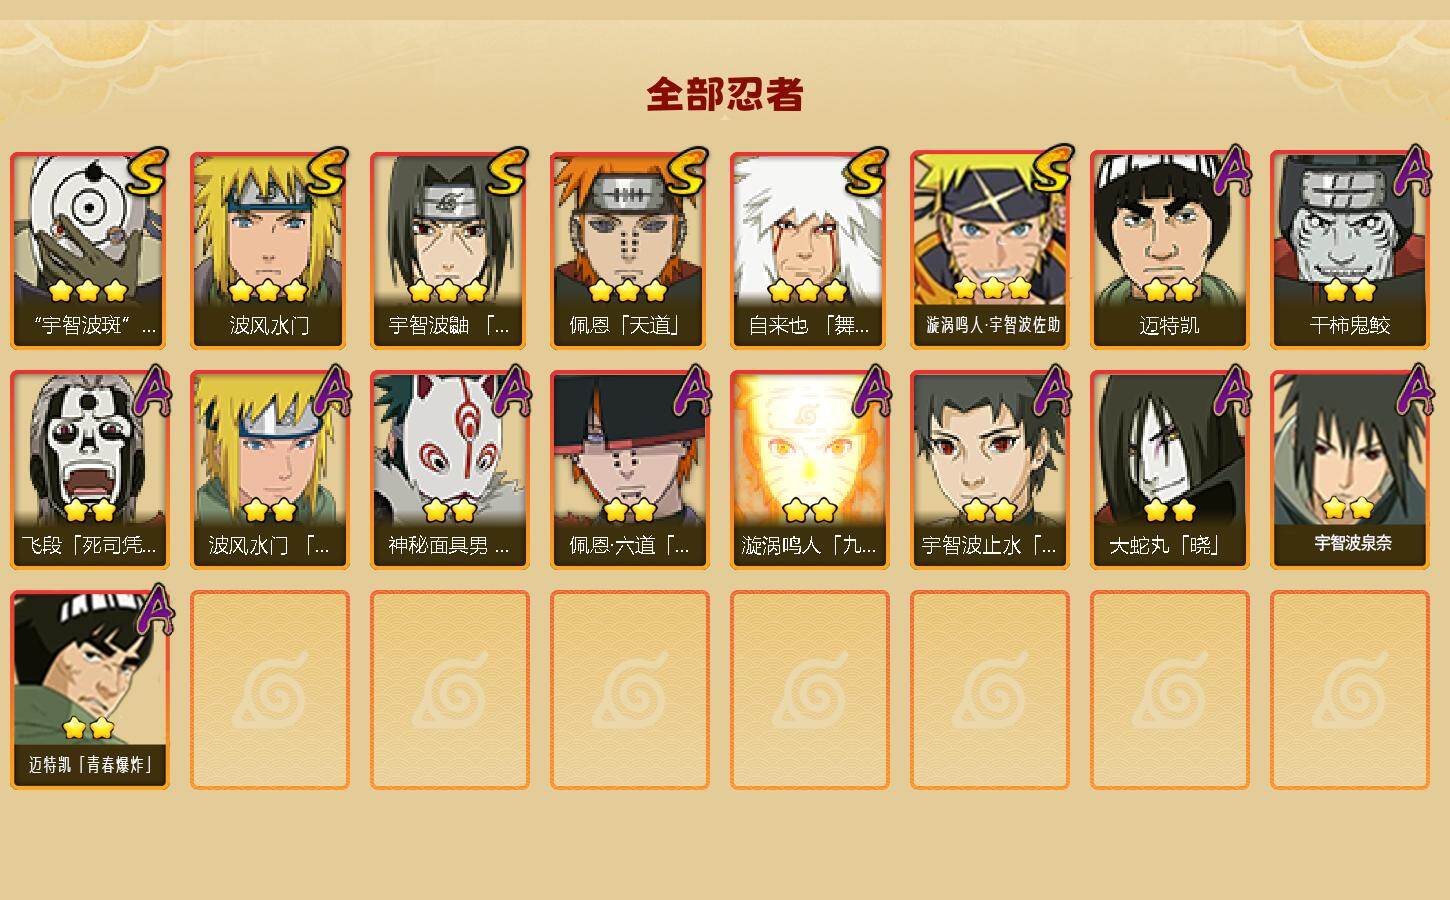This screenshot has height=900, width=1450.
Task: Select the 波风水门 S-rank ninja card
Action: point(270,250)
